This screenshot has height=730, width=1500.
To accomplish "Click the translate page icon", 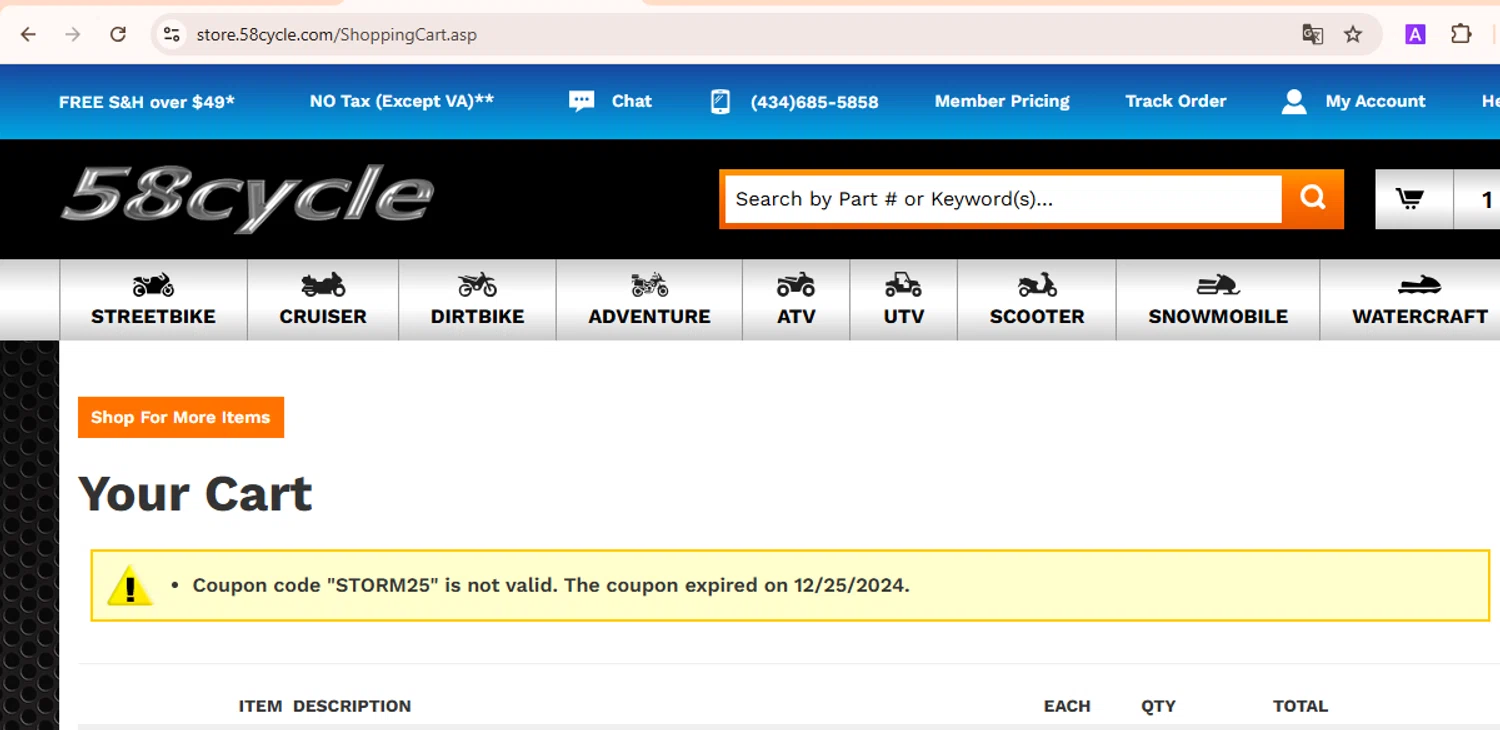I will point(1312,34).
